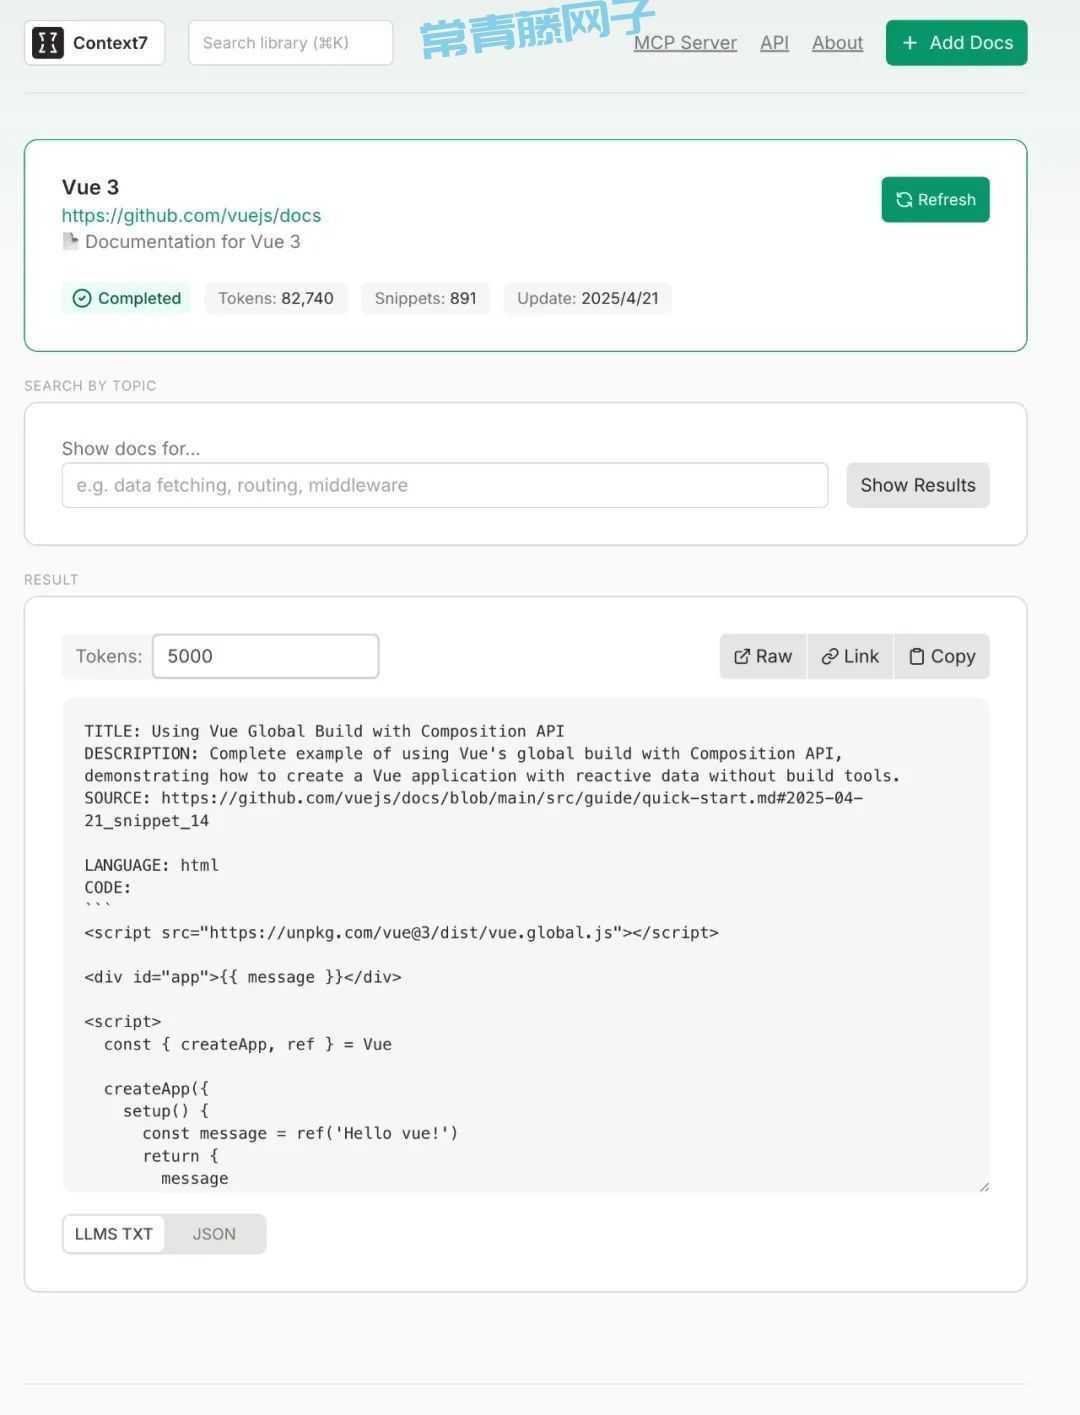
Task: Click the Completed checkmark icon
Action: click(x=82, y=298)
